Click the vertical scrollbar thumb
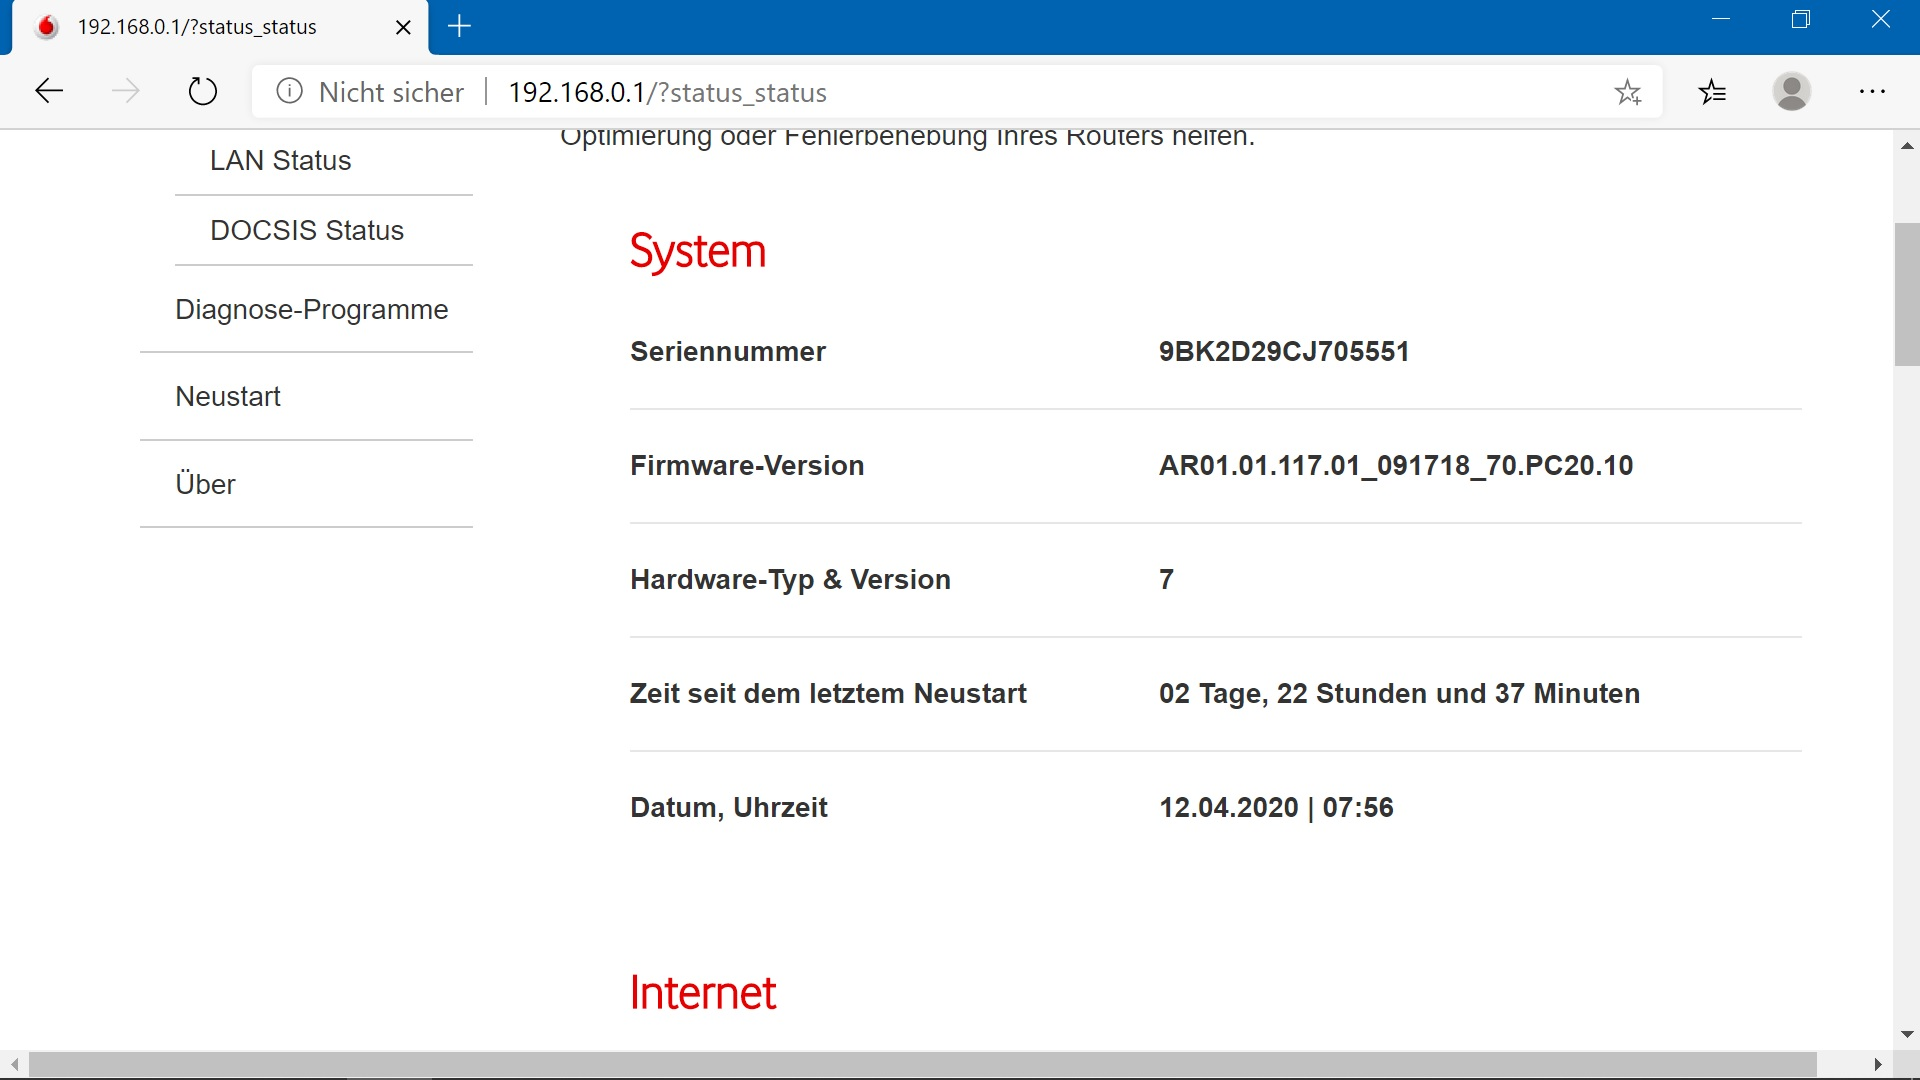 tap(1907, 295)
